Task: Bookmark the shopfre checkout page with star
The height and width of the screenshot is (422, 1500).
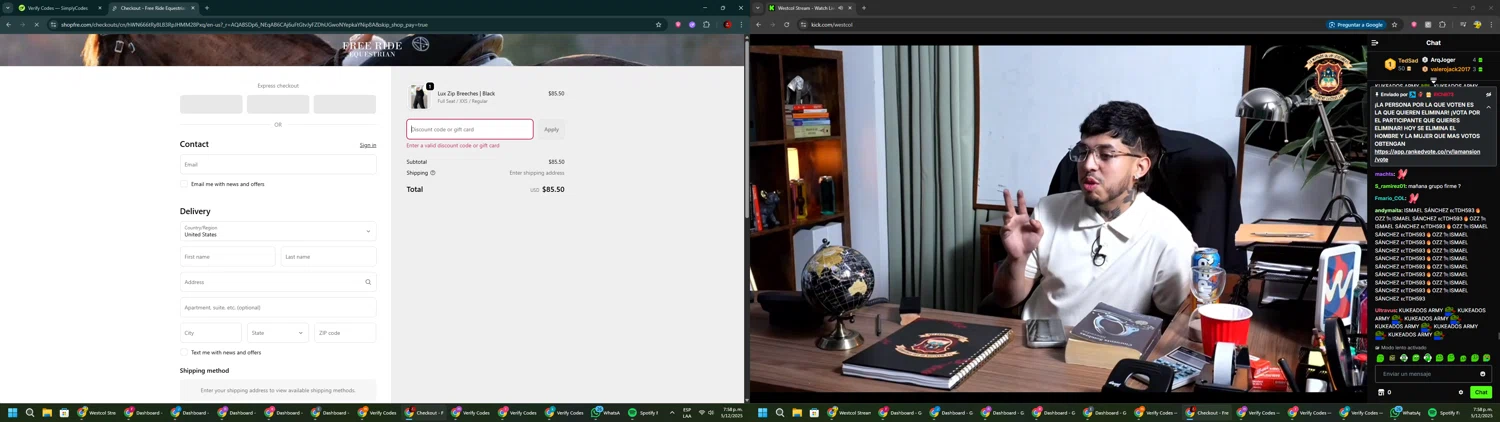Action: click(x=658, y=24)
